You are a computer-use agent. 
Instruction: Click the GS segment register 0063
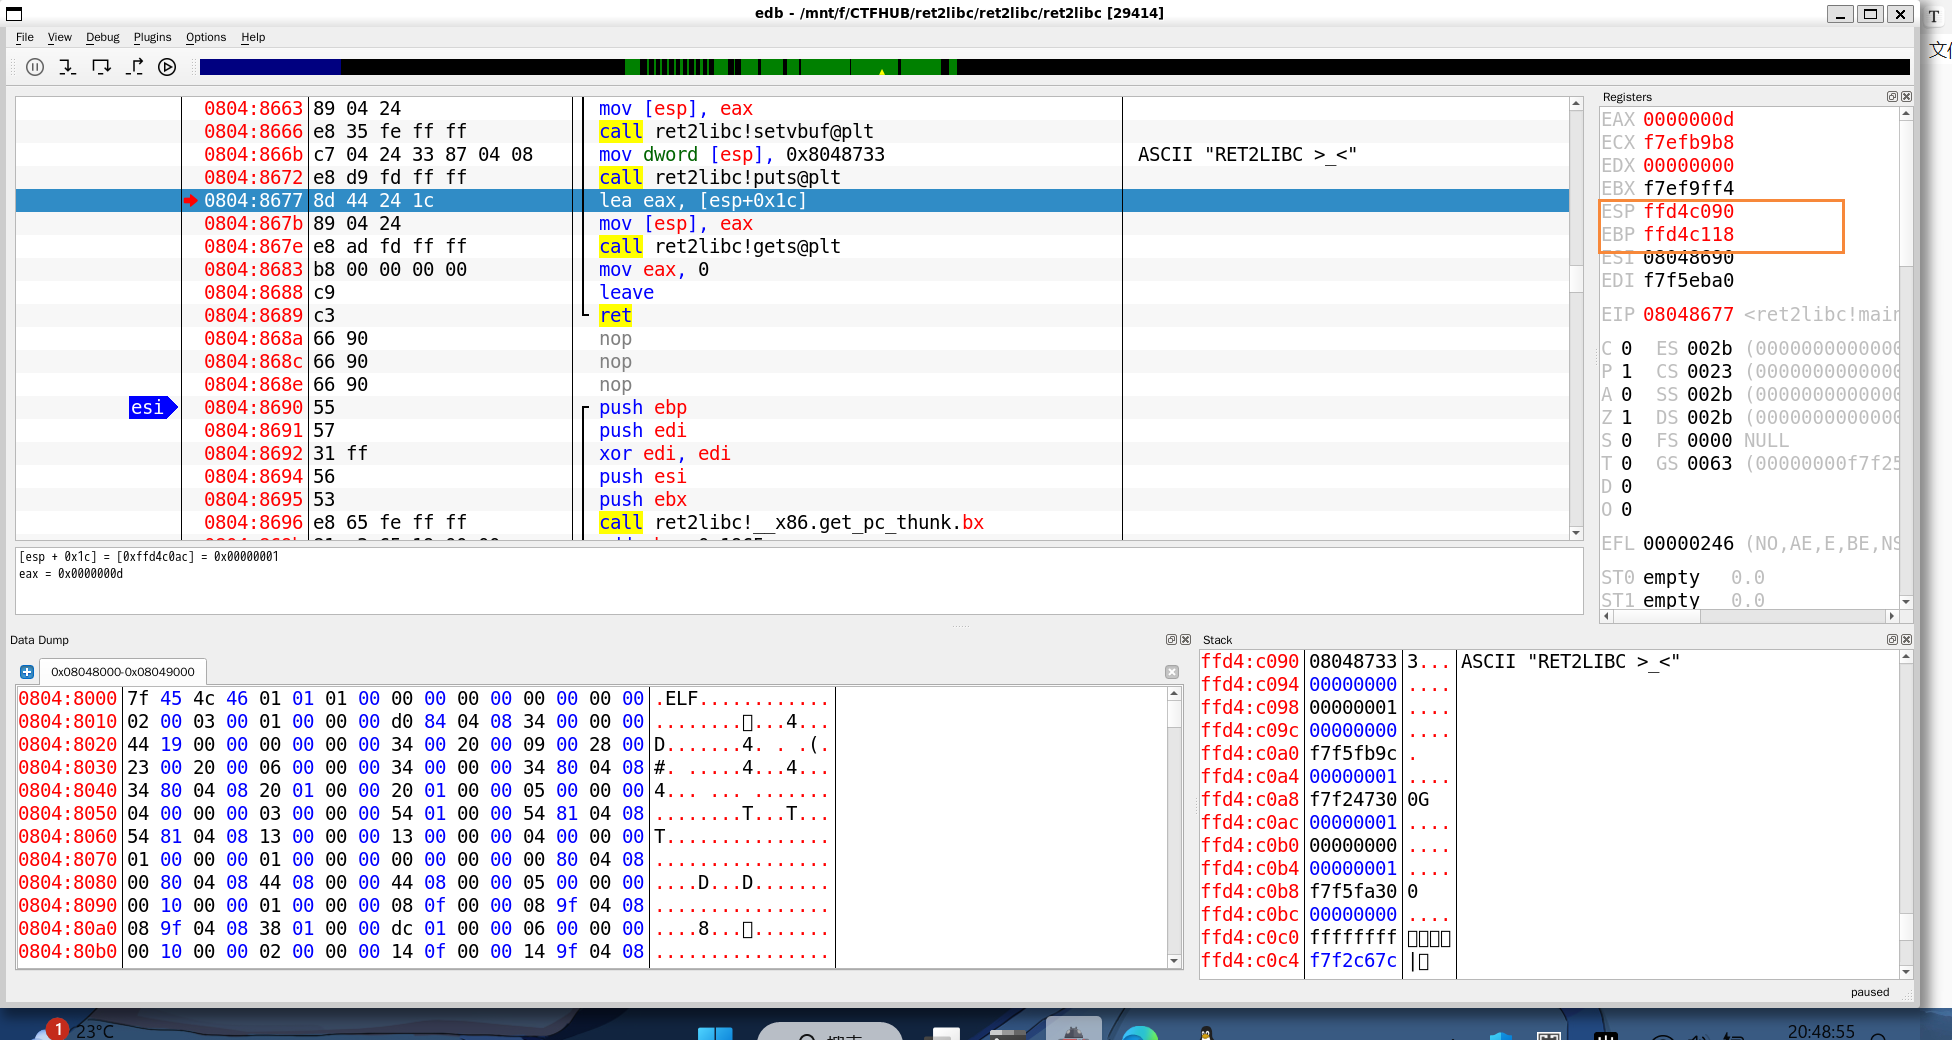(1709, 463)
